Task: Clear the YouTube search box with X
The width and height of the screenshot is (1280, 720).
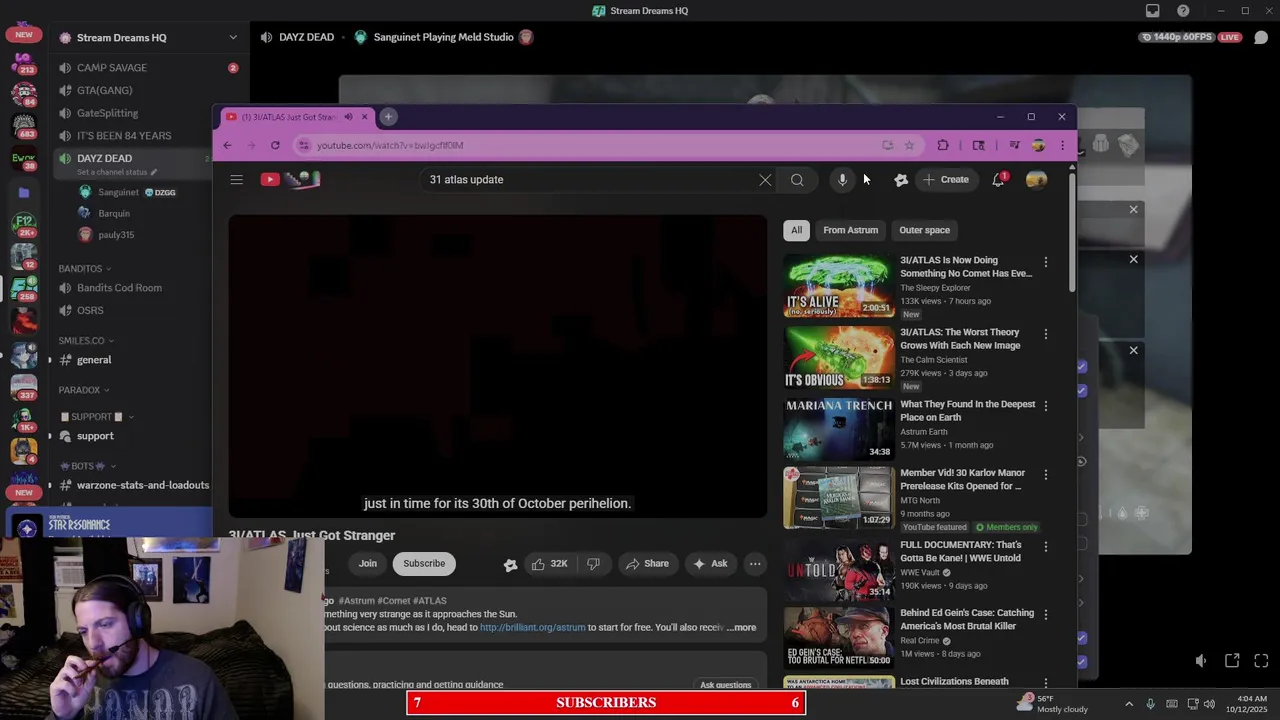Action: point(765,180)
